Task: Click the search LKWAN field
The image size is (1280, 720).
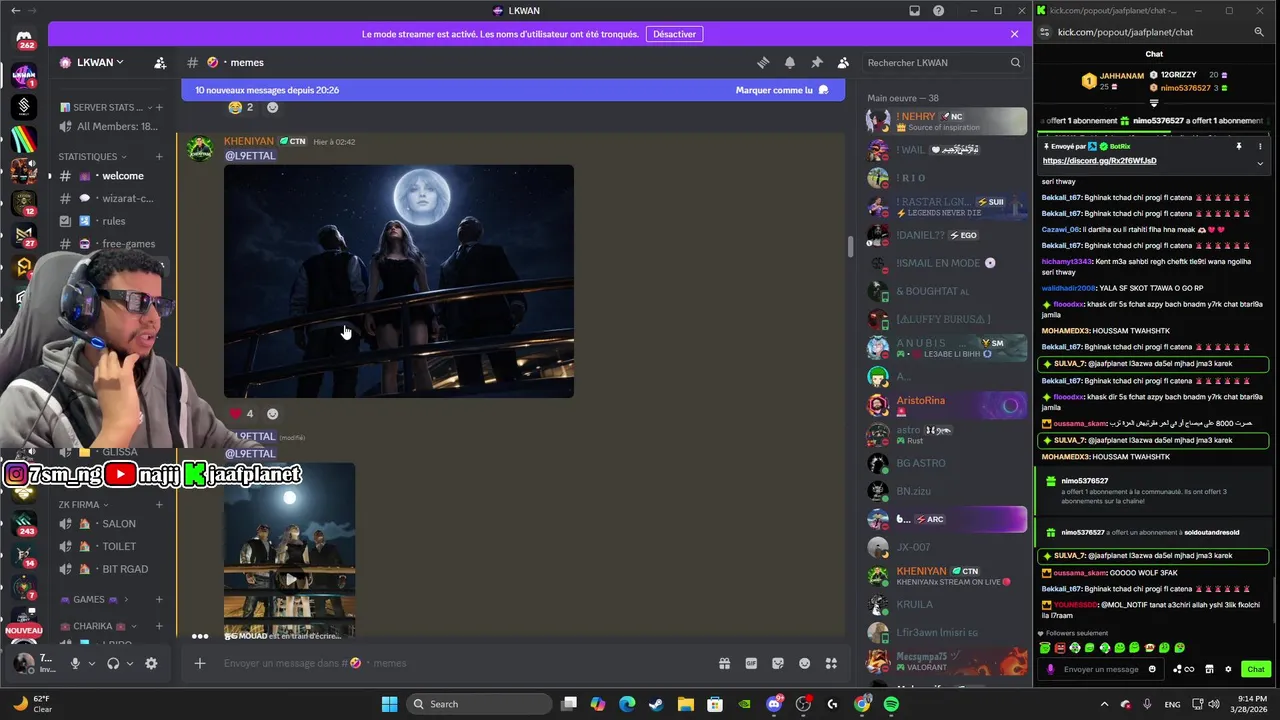Action: click(x=944, y=62)
